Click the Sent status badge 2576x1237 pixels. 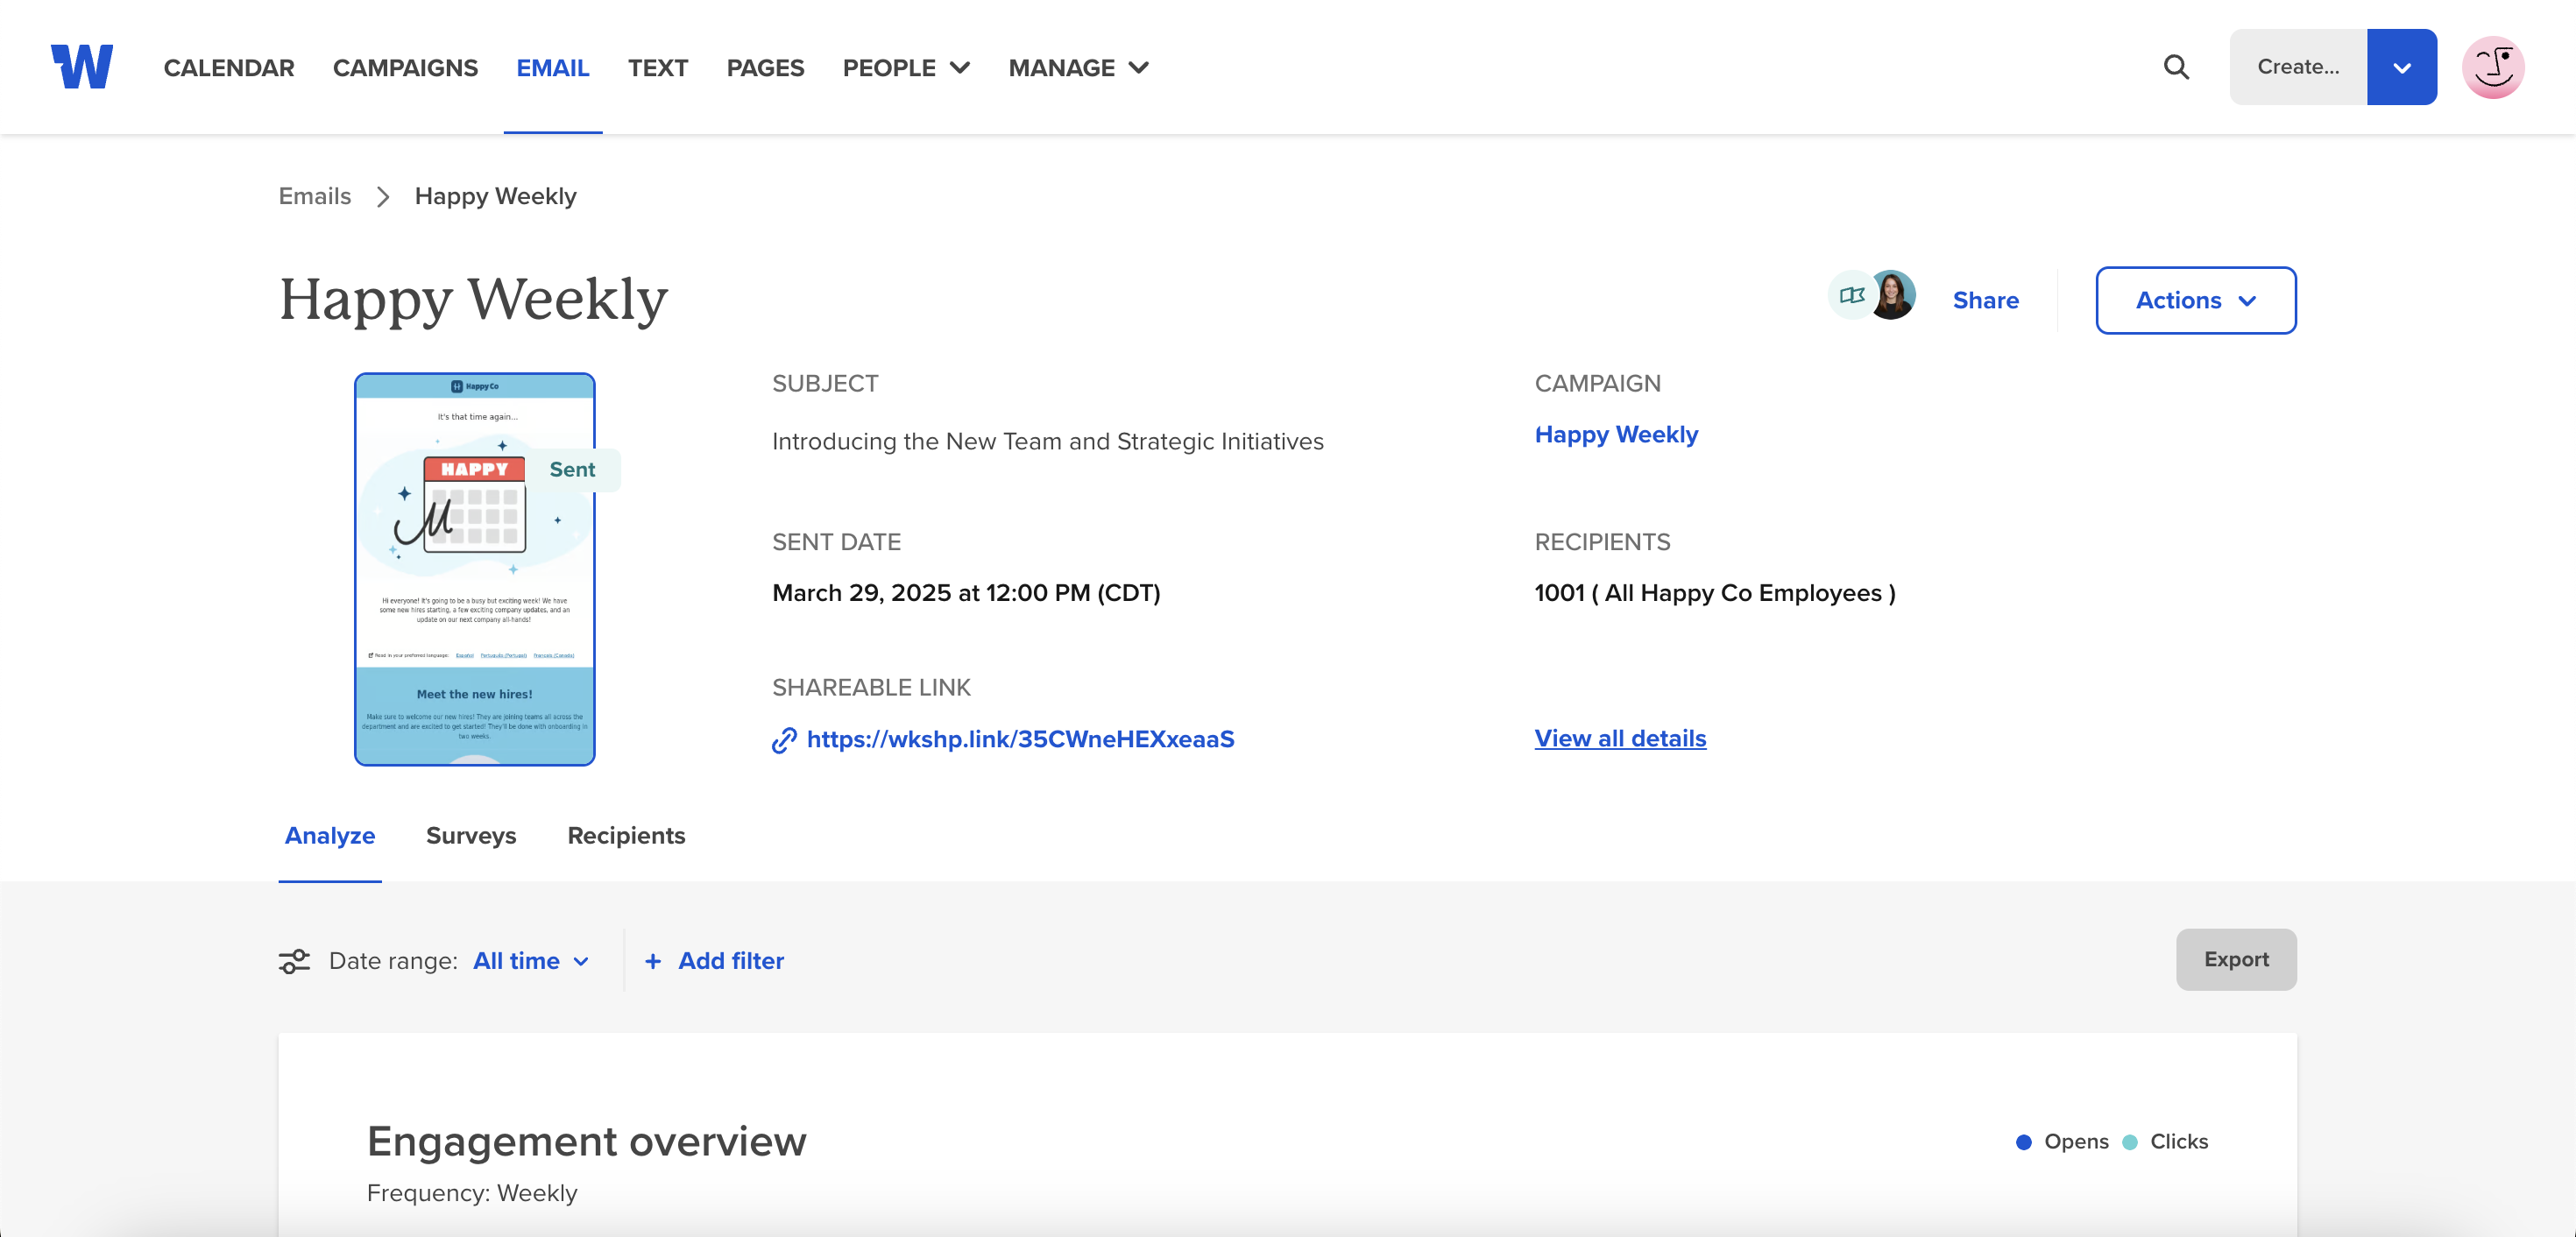click(x=572, y=470)
